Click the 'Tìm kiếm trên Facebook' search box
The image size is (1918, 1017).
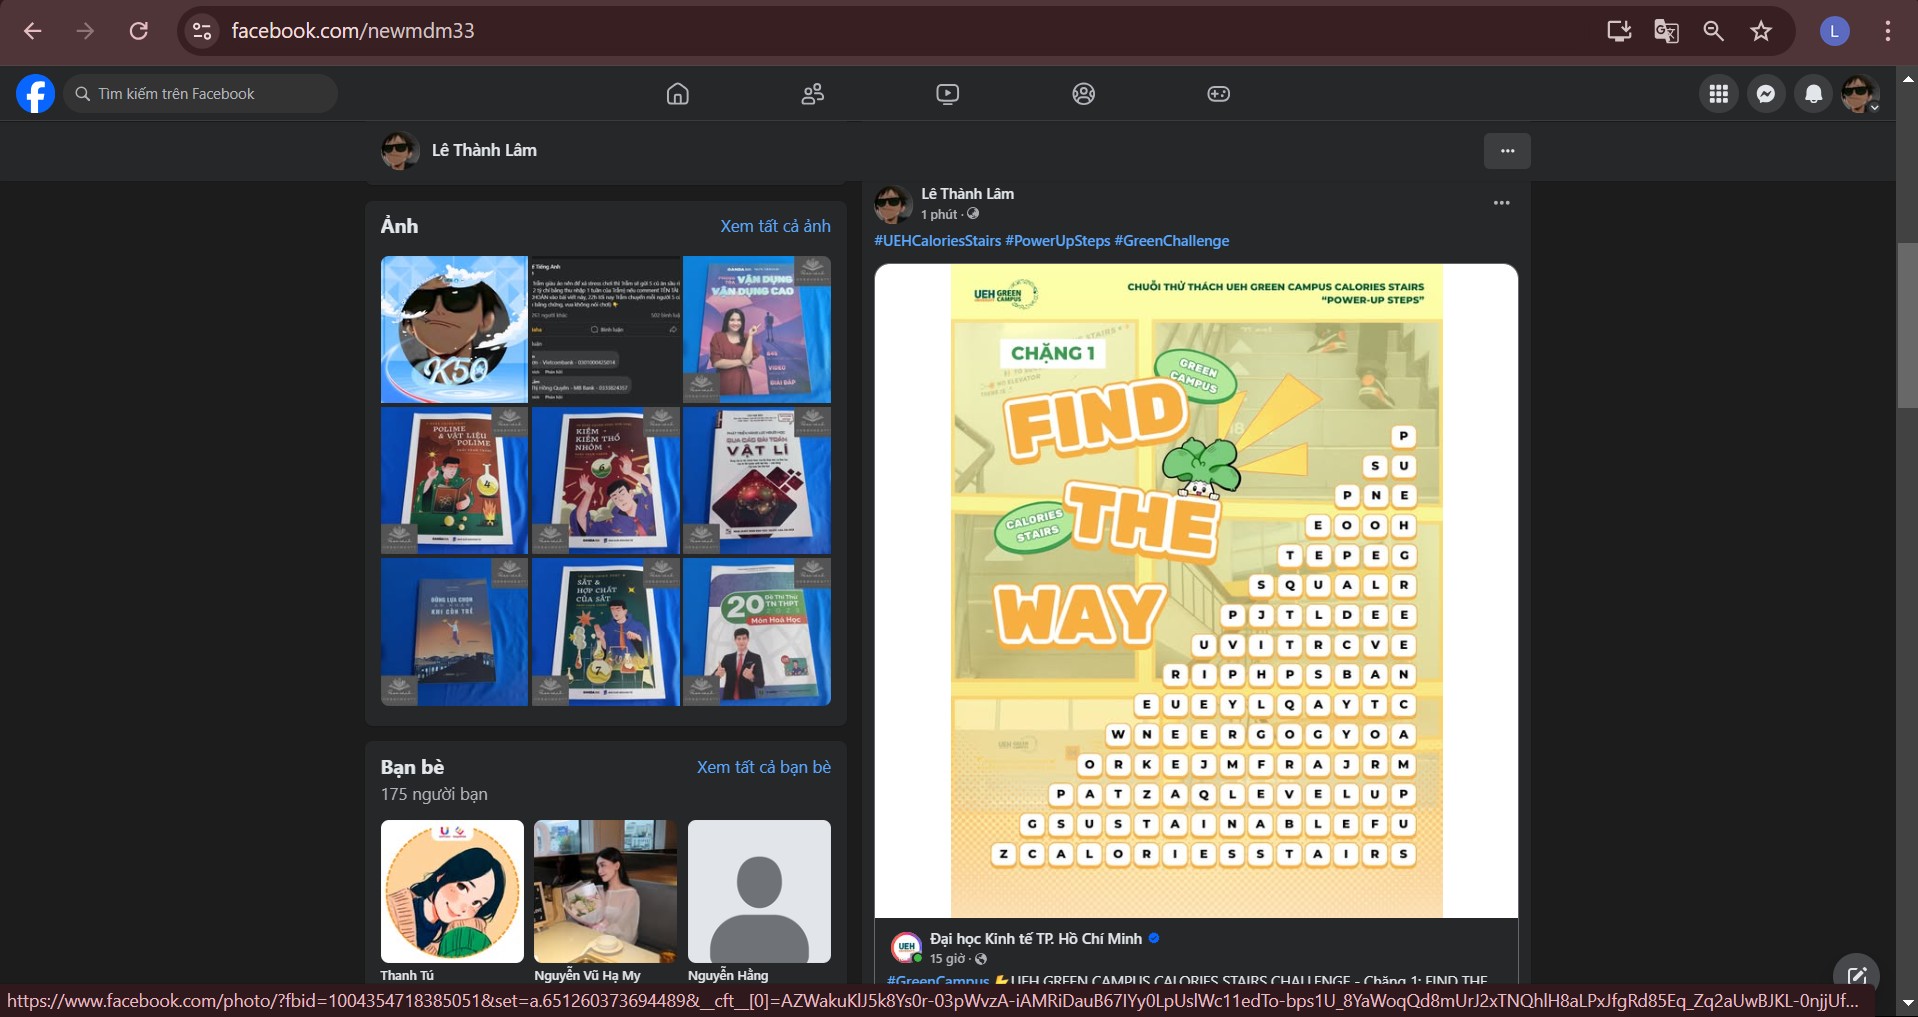(200, 94)
